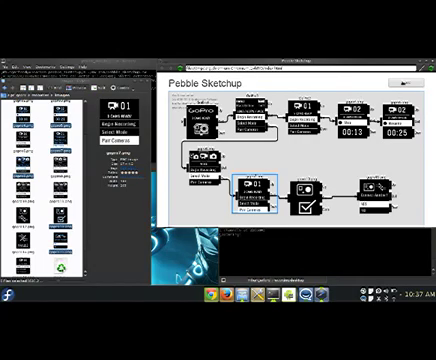
Task: Open the browser wrench menu icon
Action: [422, 68]
